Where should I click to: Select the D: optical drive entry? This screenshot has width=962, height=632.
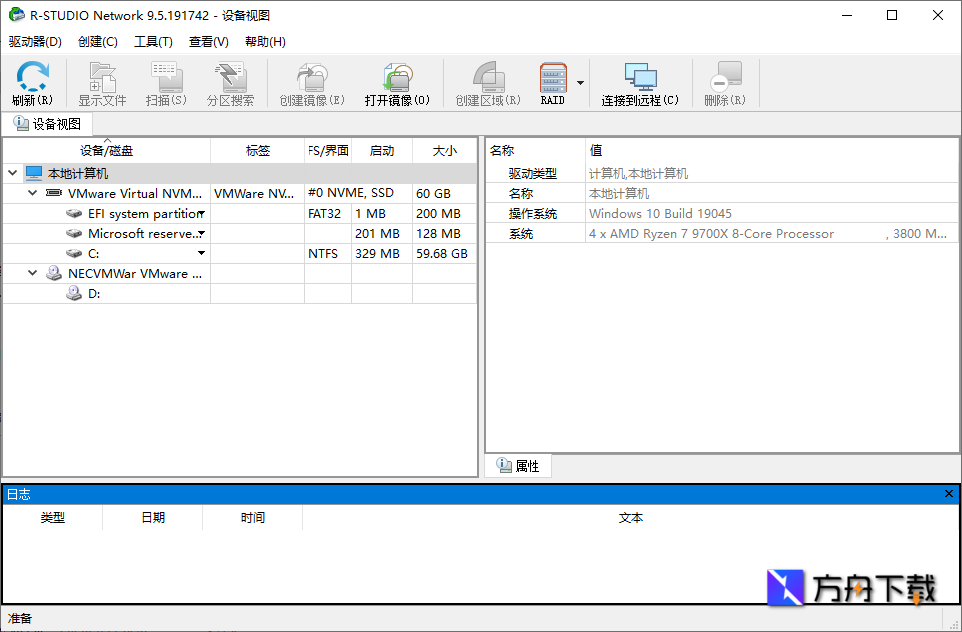pos(95,293)
